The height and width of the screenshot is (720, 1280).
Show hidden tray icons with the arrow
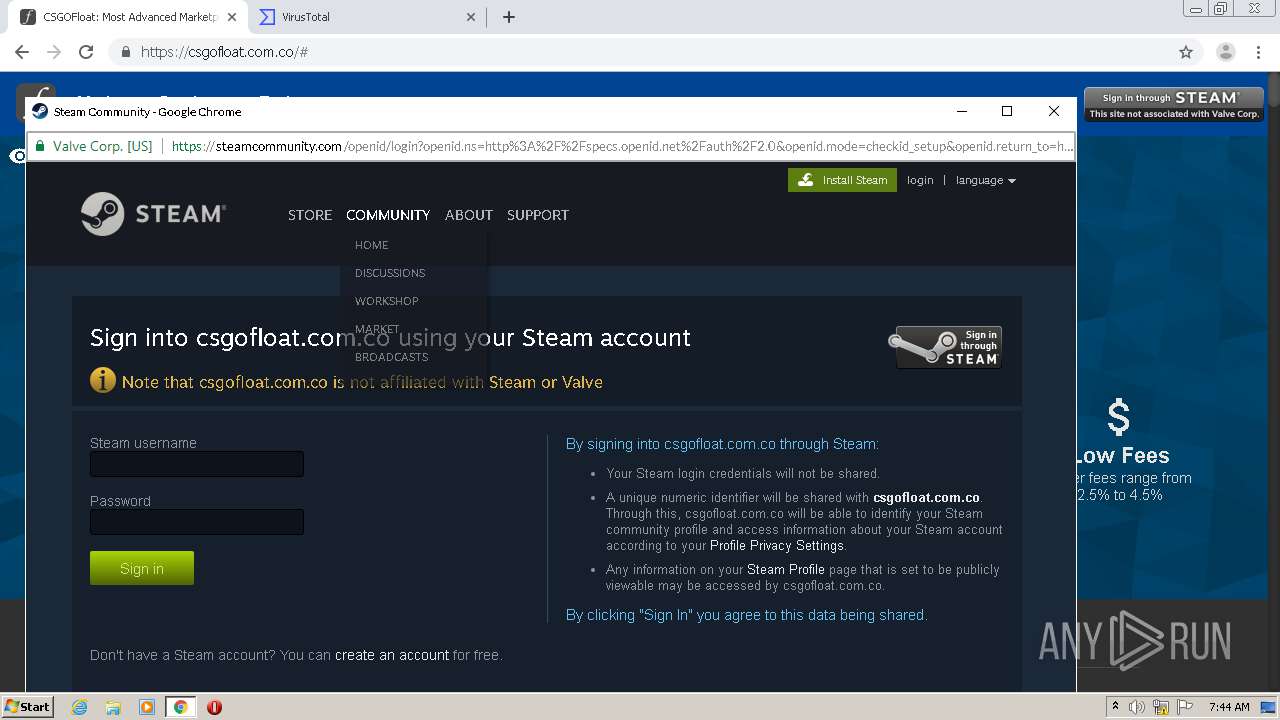click(x=1115, y=707)
